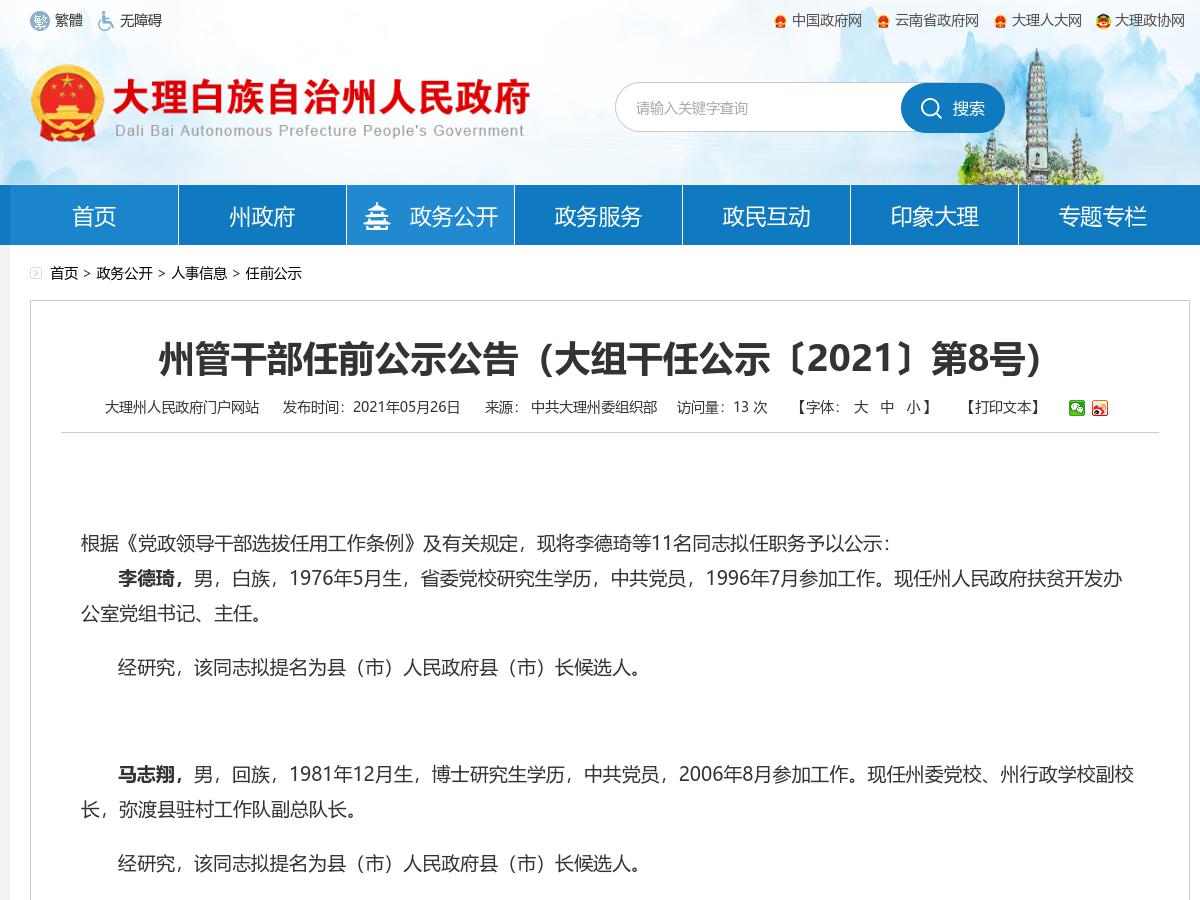Click the magnifier icon in the search bar
The height and width of the screenshot is (900, 1200).
(x=932, y=108)
